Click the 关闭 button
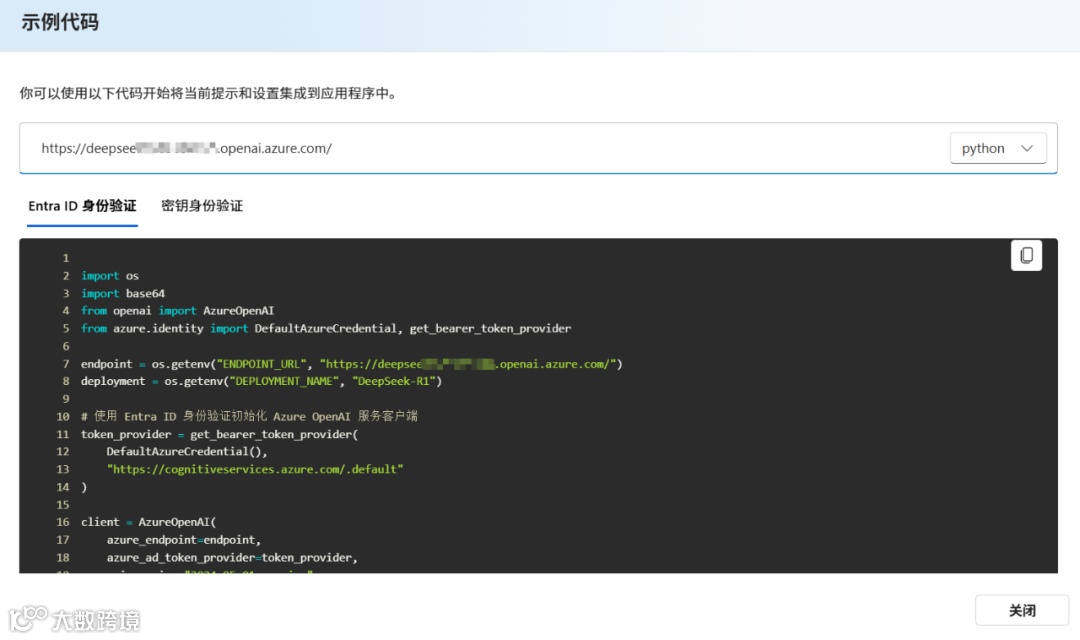 [1021, 610]
